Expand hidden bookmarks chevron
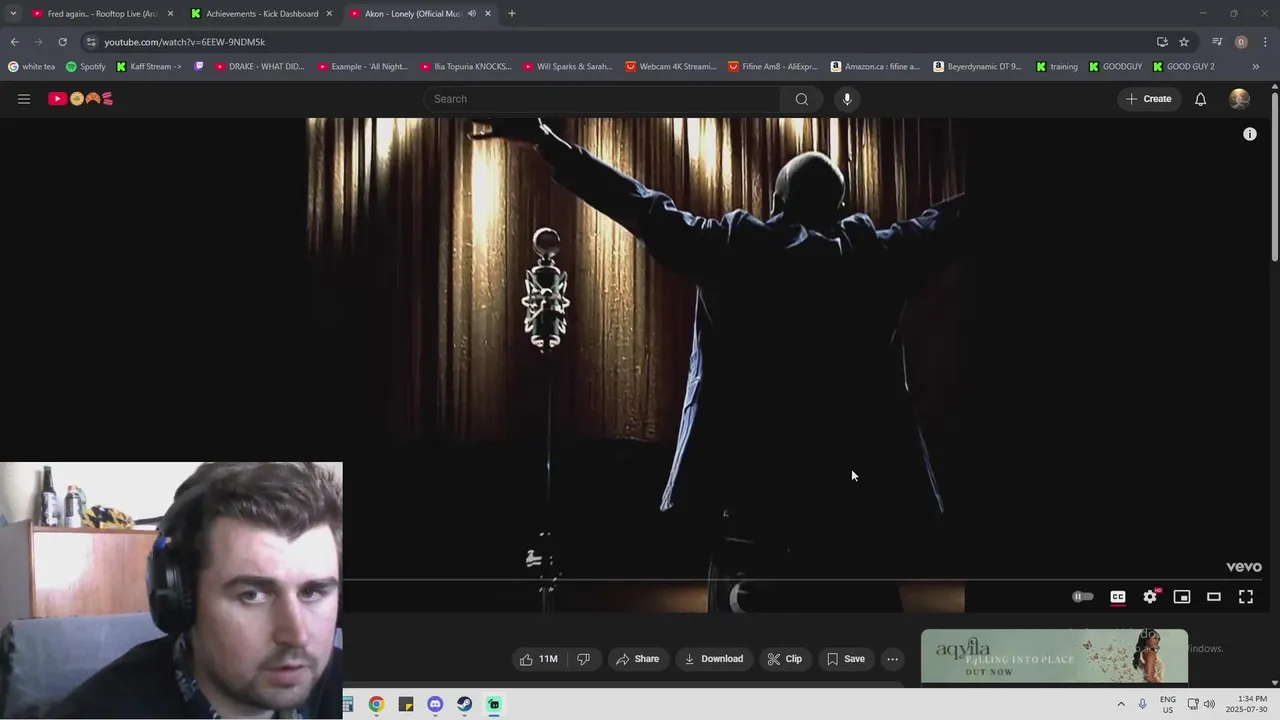The height and width of the screenshot is (720, 1280). [1256, 67]
